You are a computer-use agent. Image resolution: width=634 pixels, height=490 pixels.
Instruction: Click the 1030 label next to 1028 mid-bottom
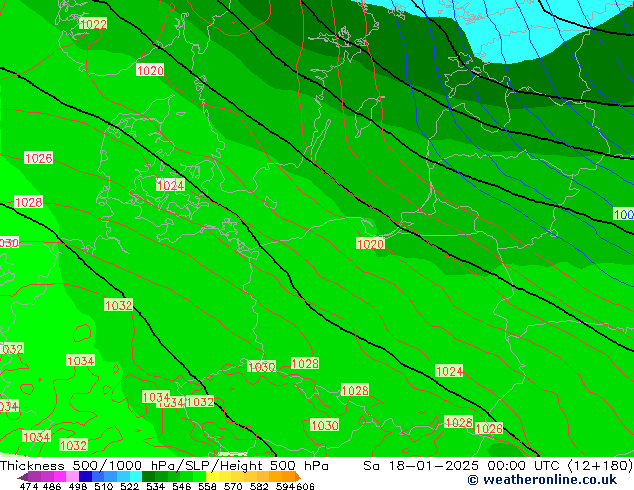click(x=261, y=367)
